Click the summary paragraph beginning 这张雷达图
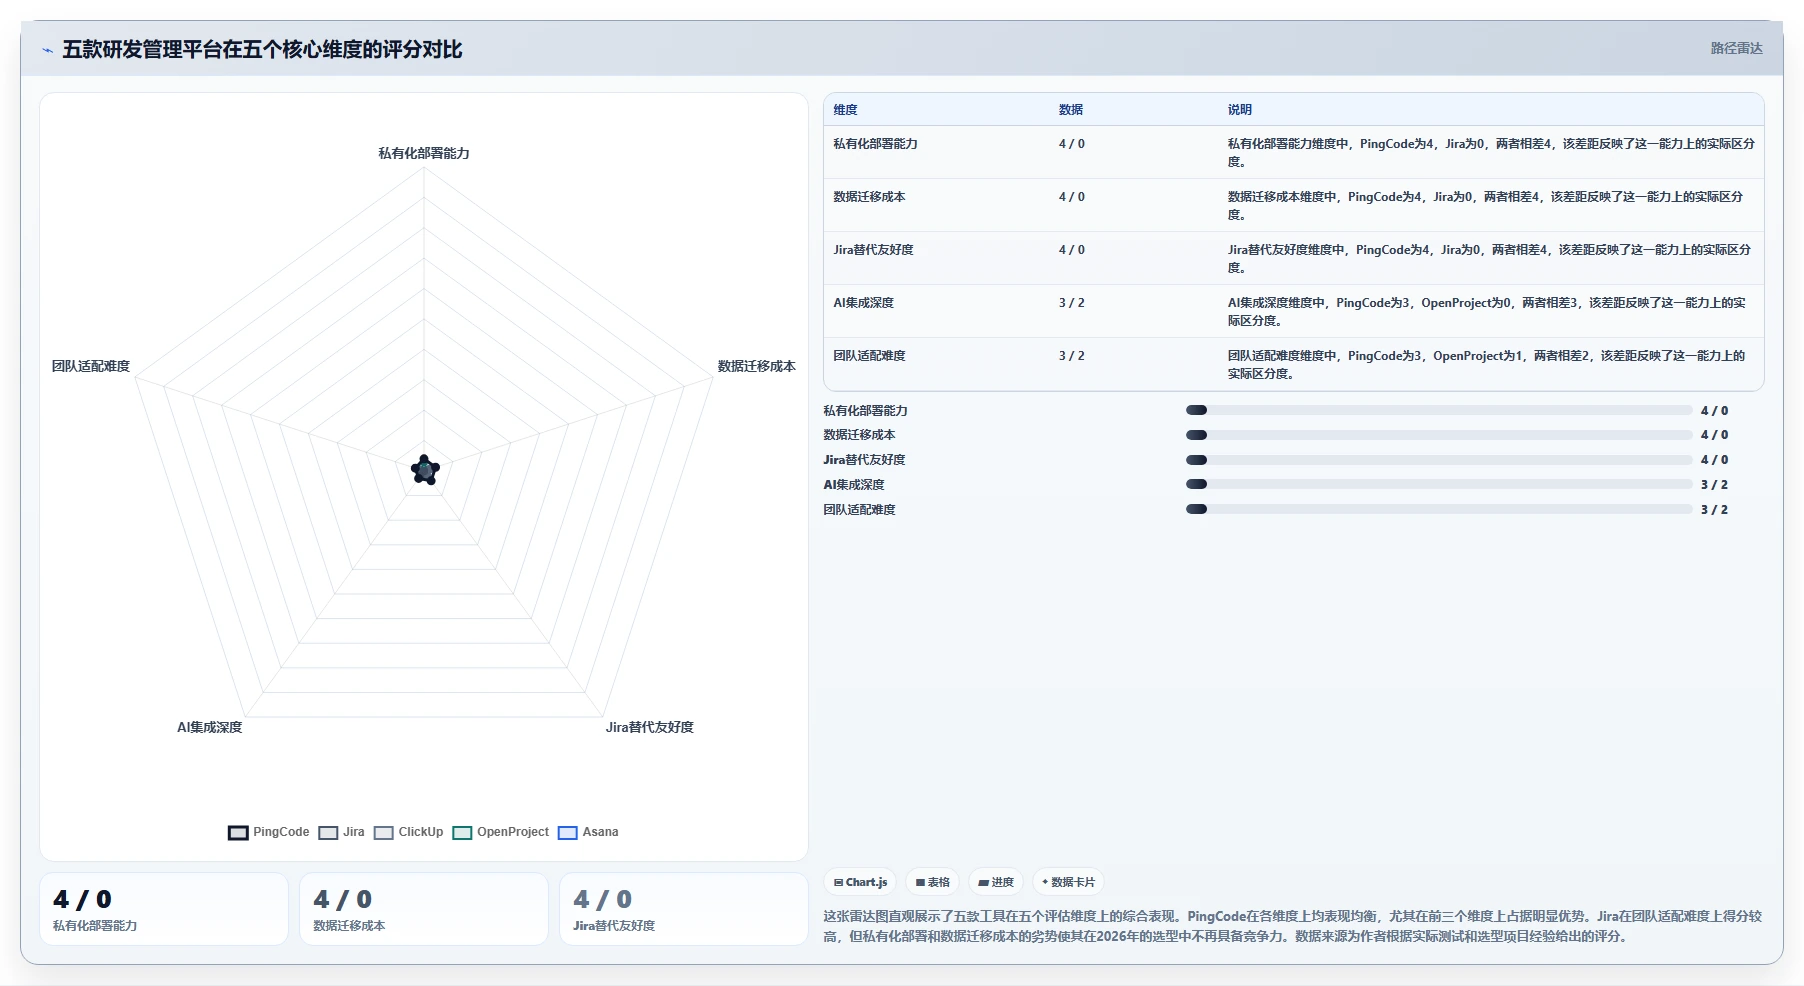 coord(1292,926)
